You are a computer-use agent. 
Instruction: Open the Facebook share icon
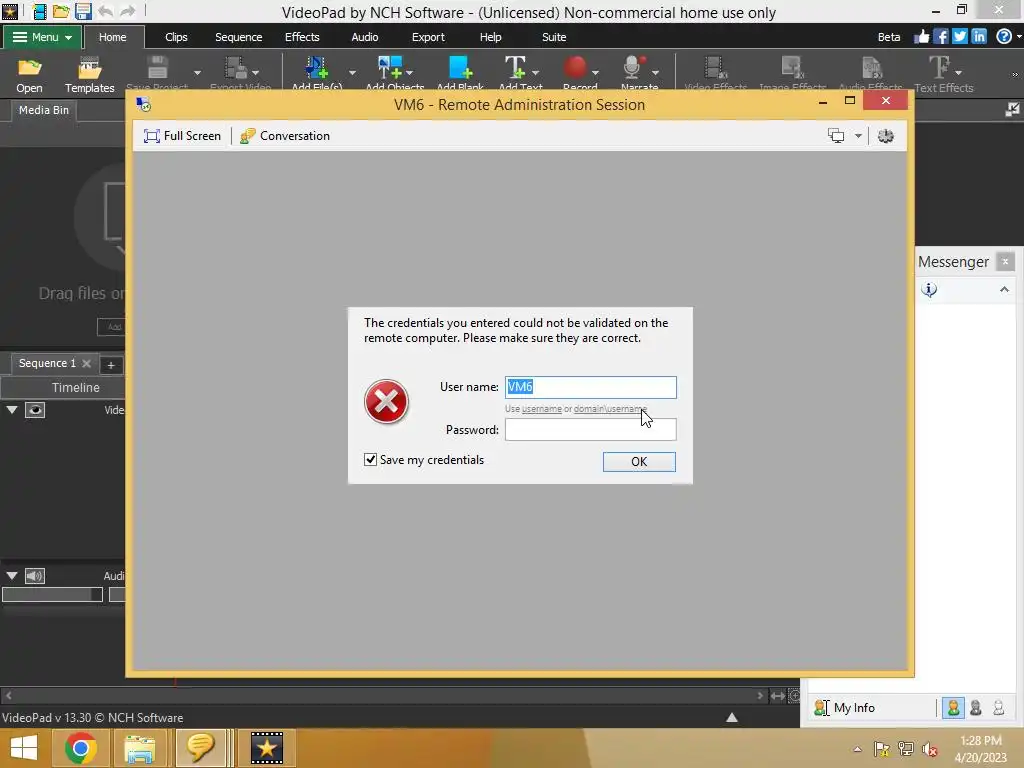pos(940,37)
